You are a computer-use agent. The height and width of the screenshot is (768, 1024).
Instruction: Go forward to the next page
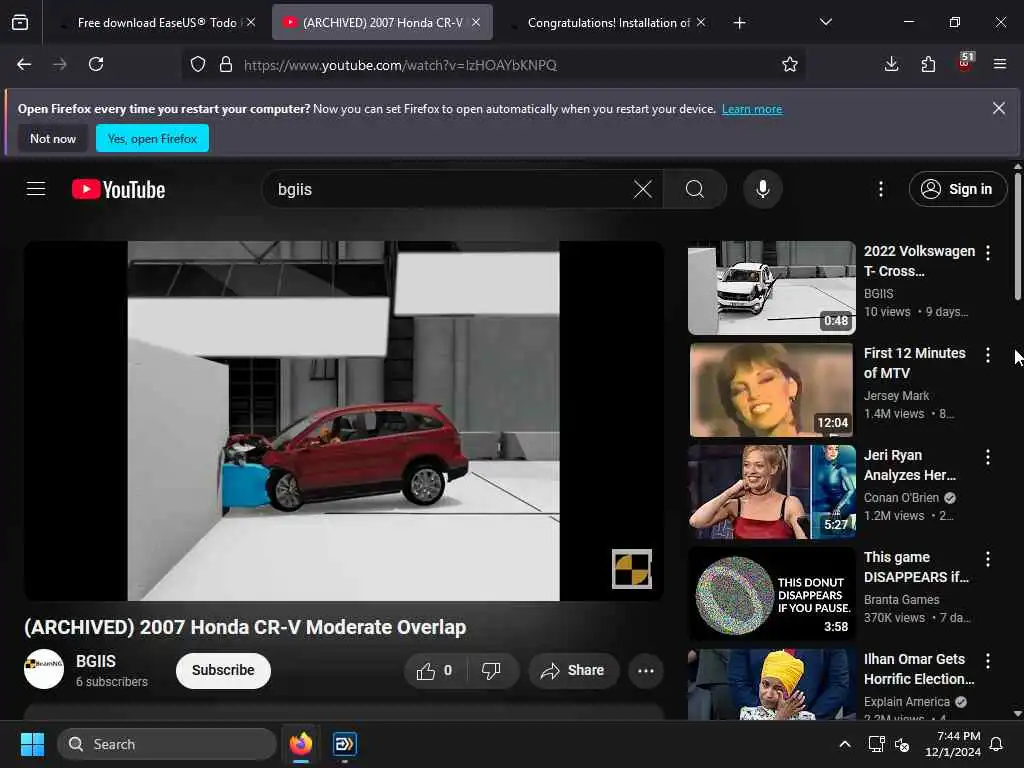coord(60,64)
